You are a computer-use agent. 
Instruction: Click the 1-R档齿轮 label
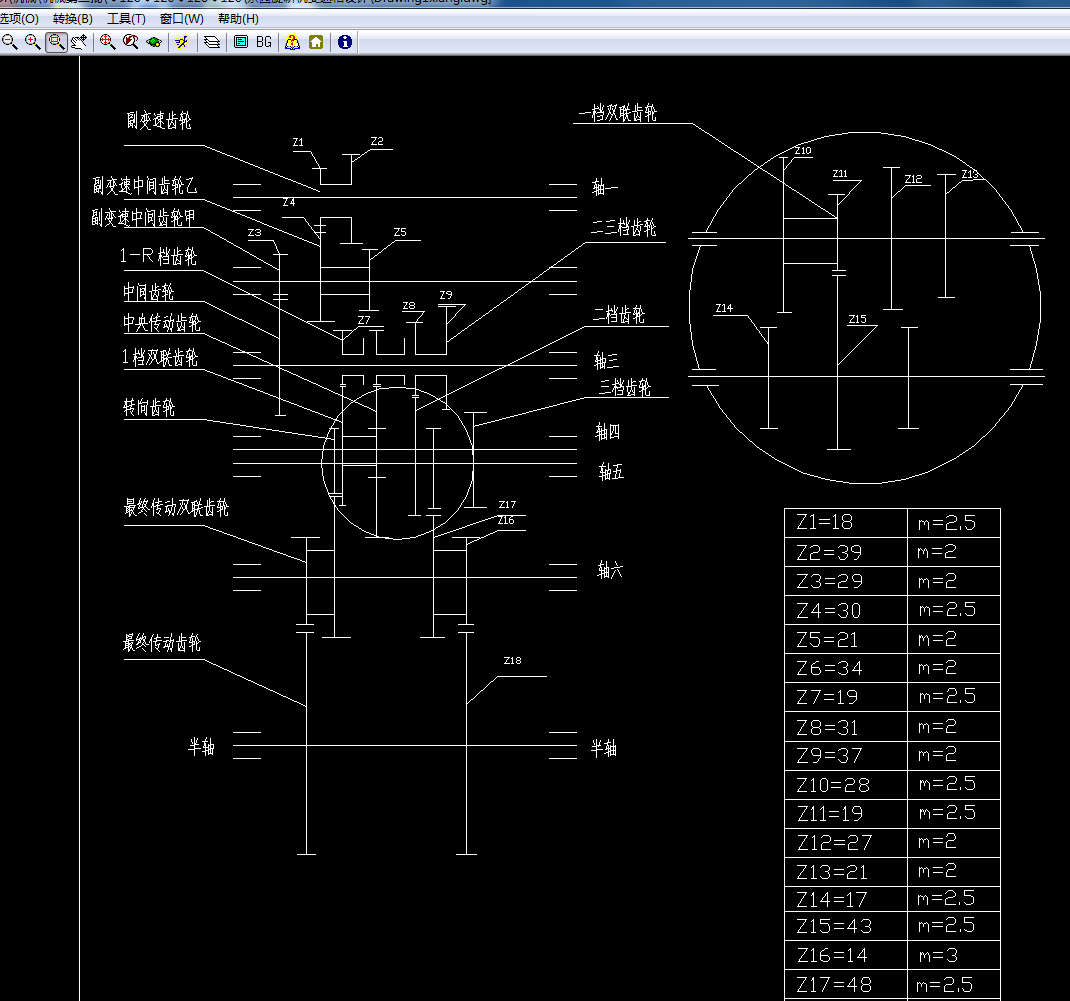(158, 257)
